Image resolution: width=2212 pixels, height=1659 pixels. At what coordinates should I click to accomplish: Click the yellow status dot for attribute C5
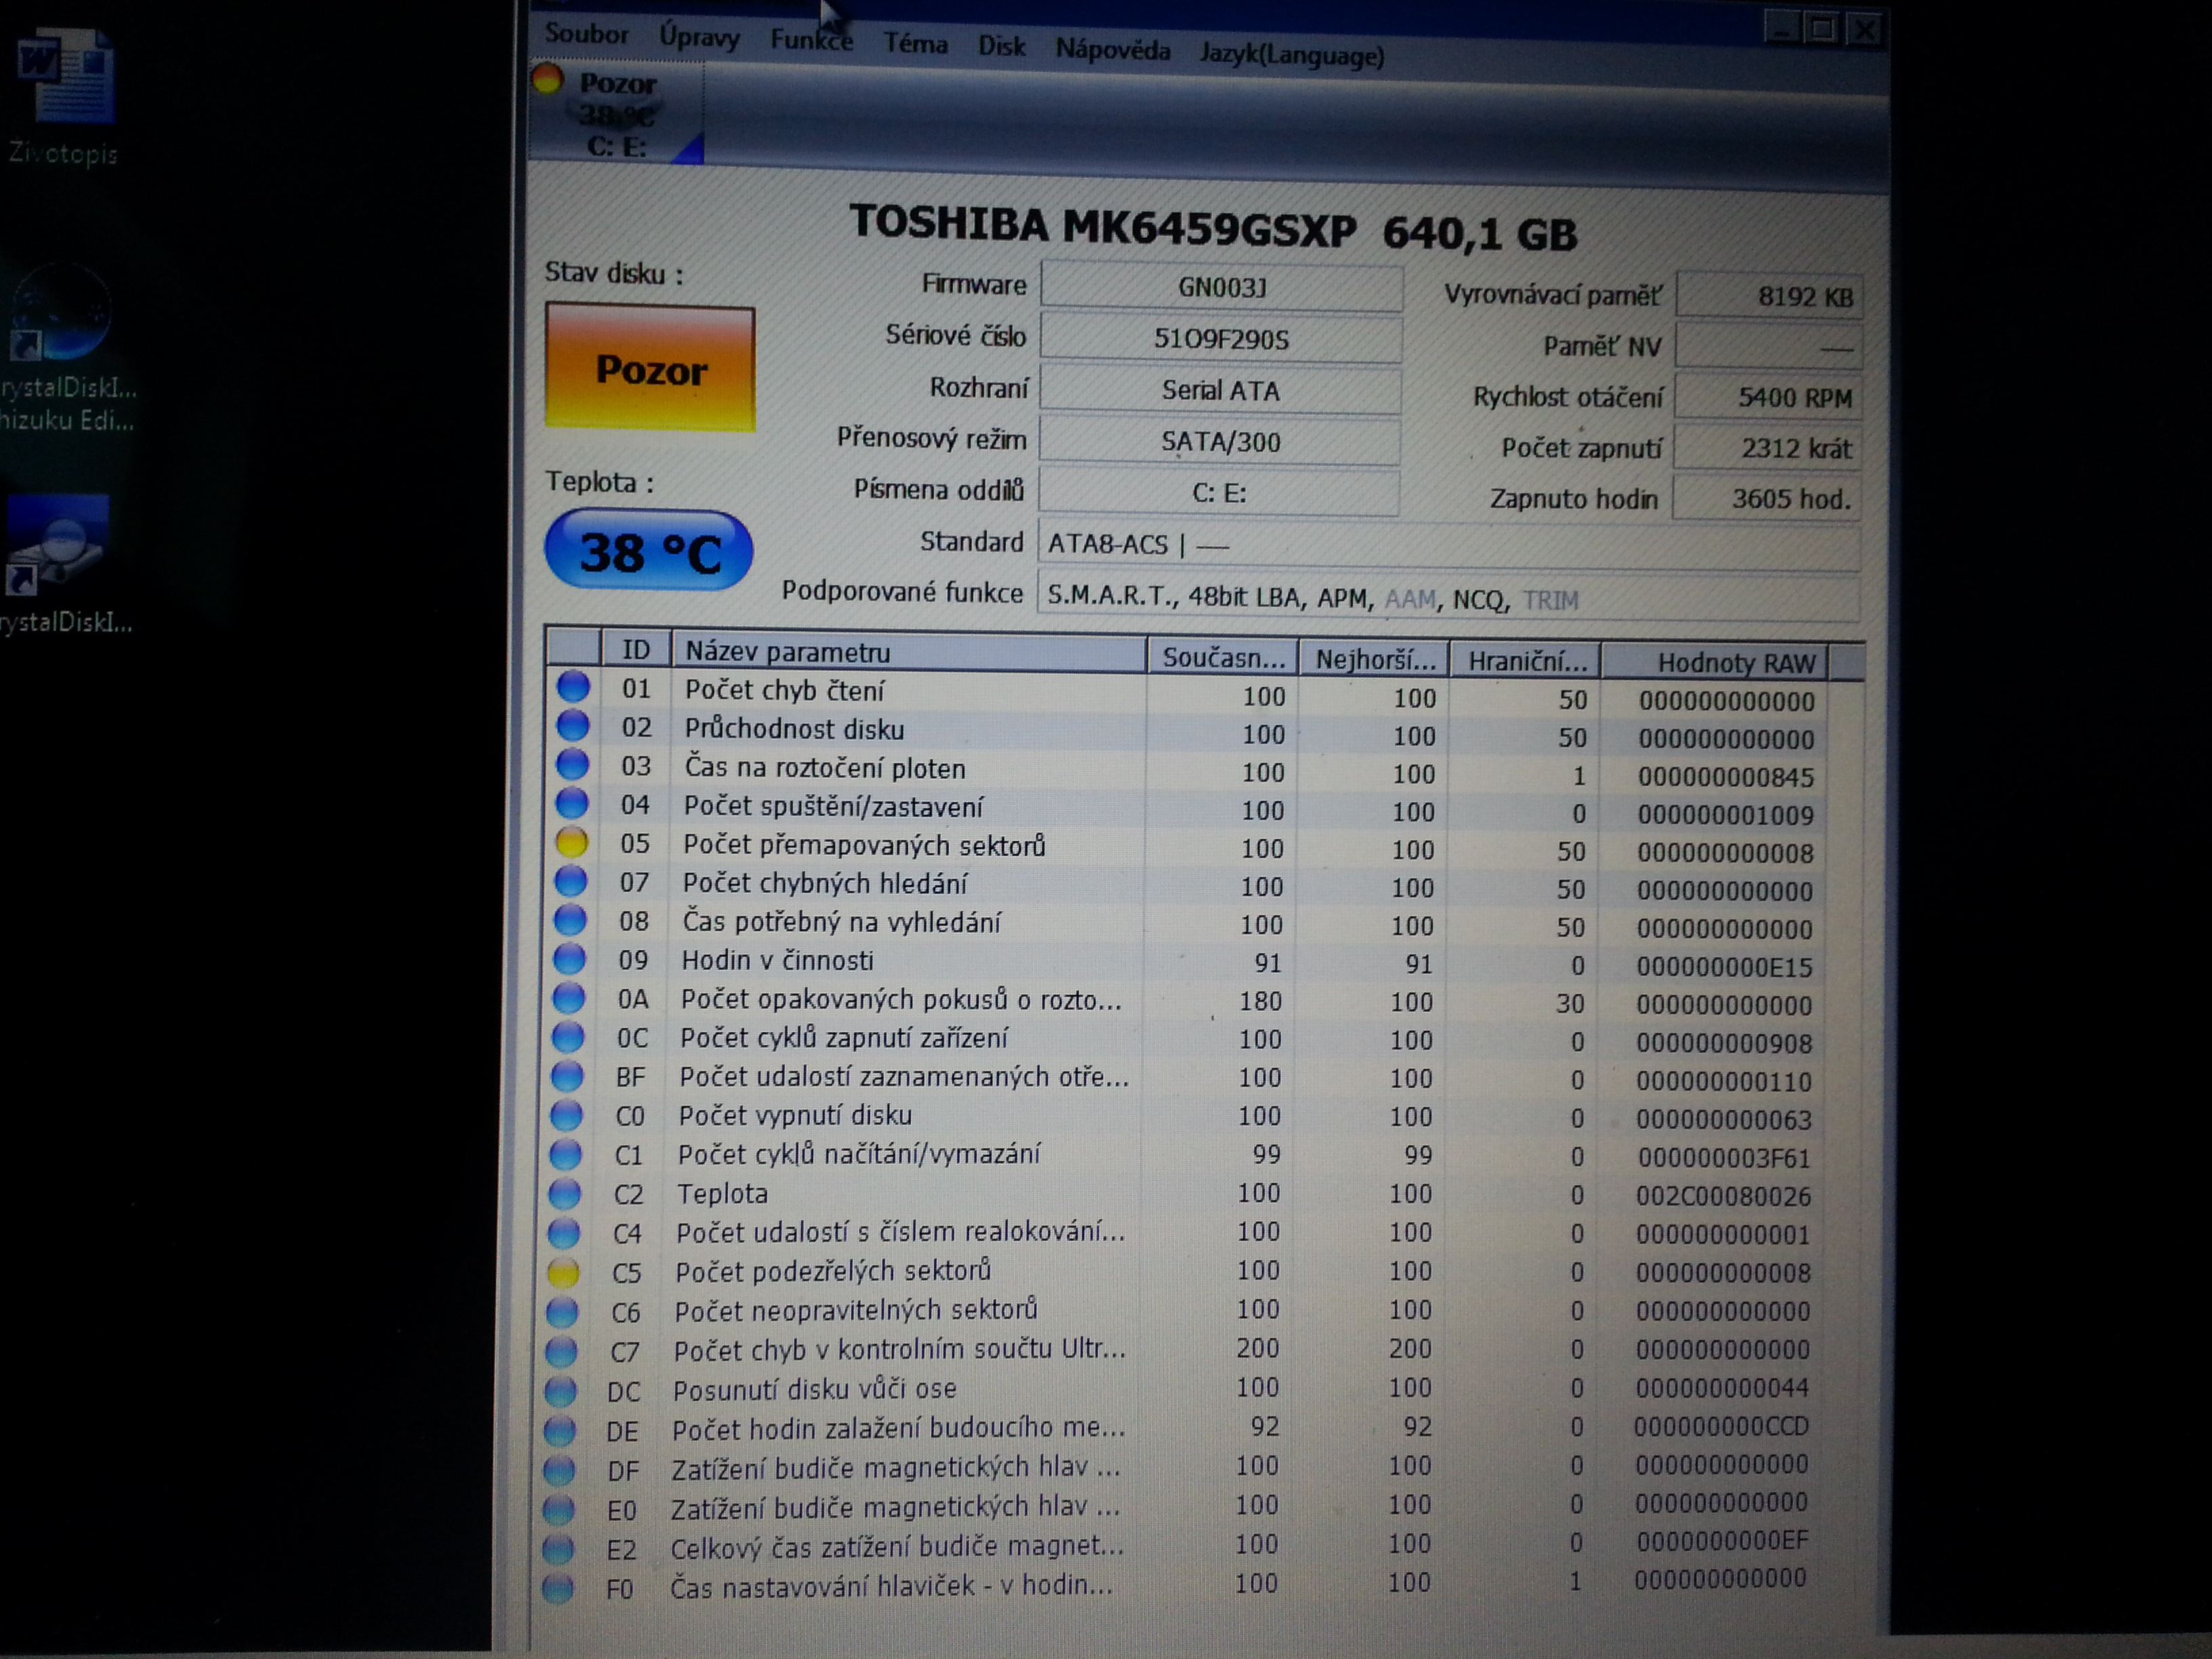563,1272
